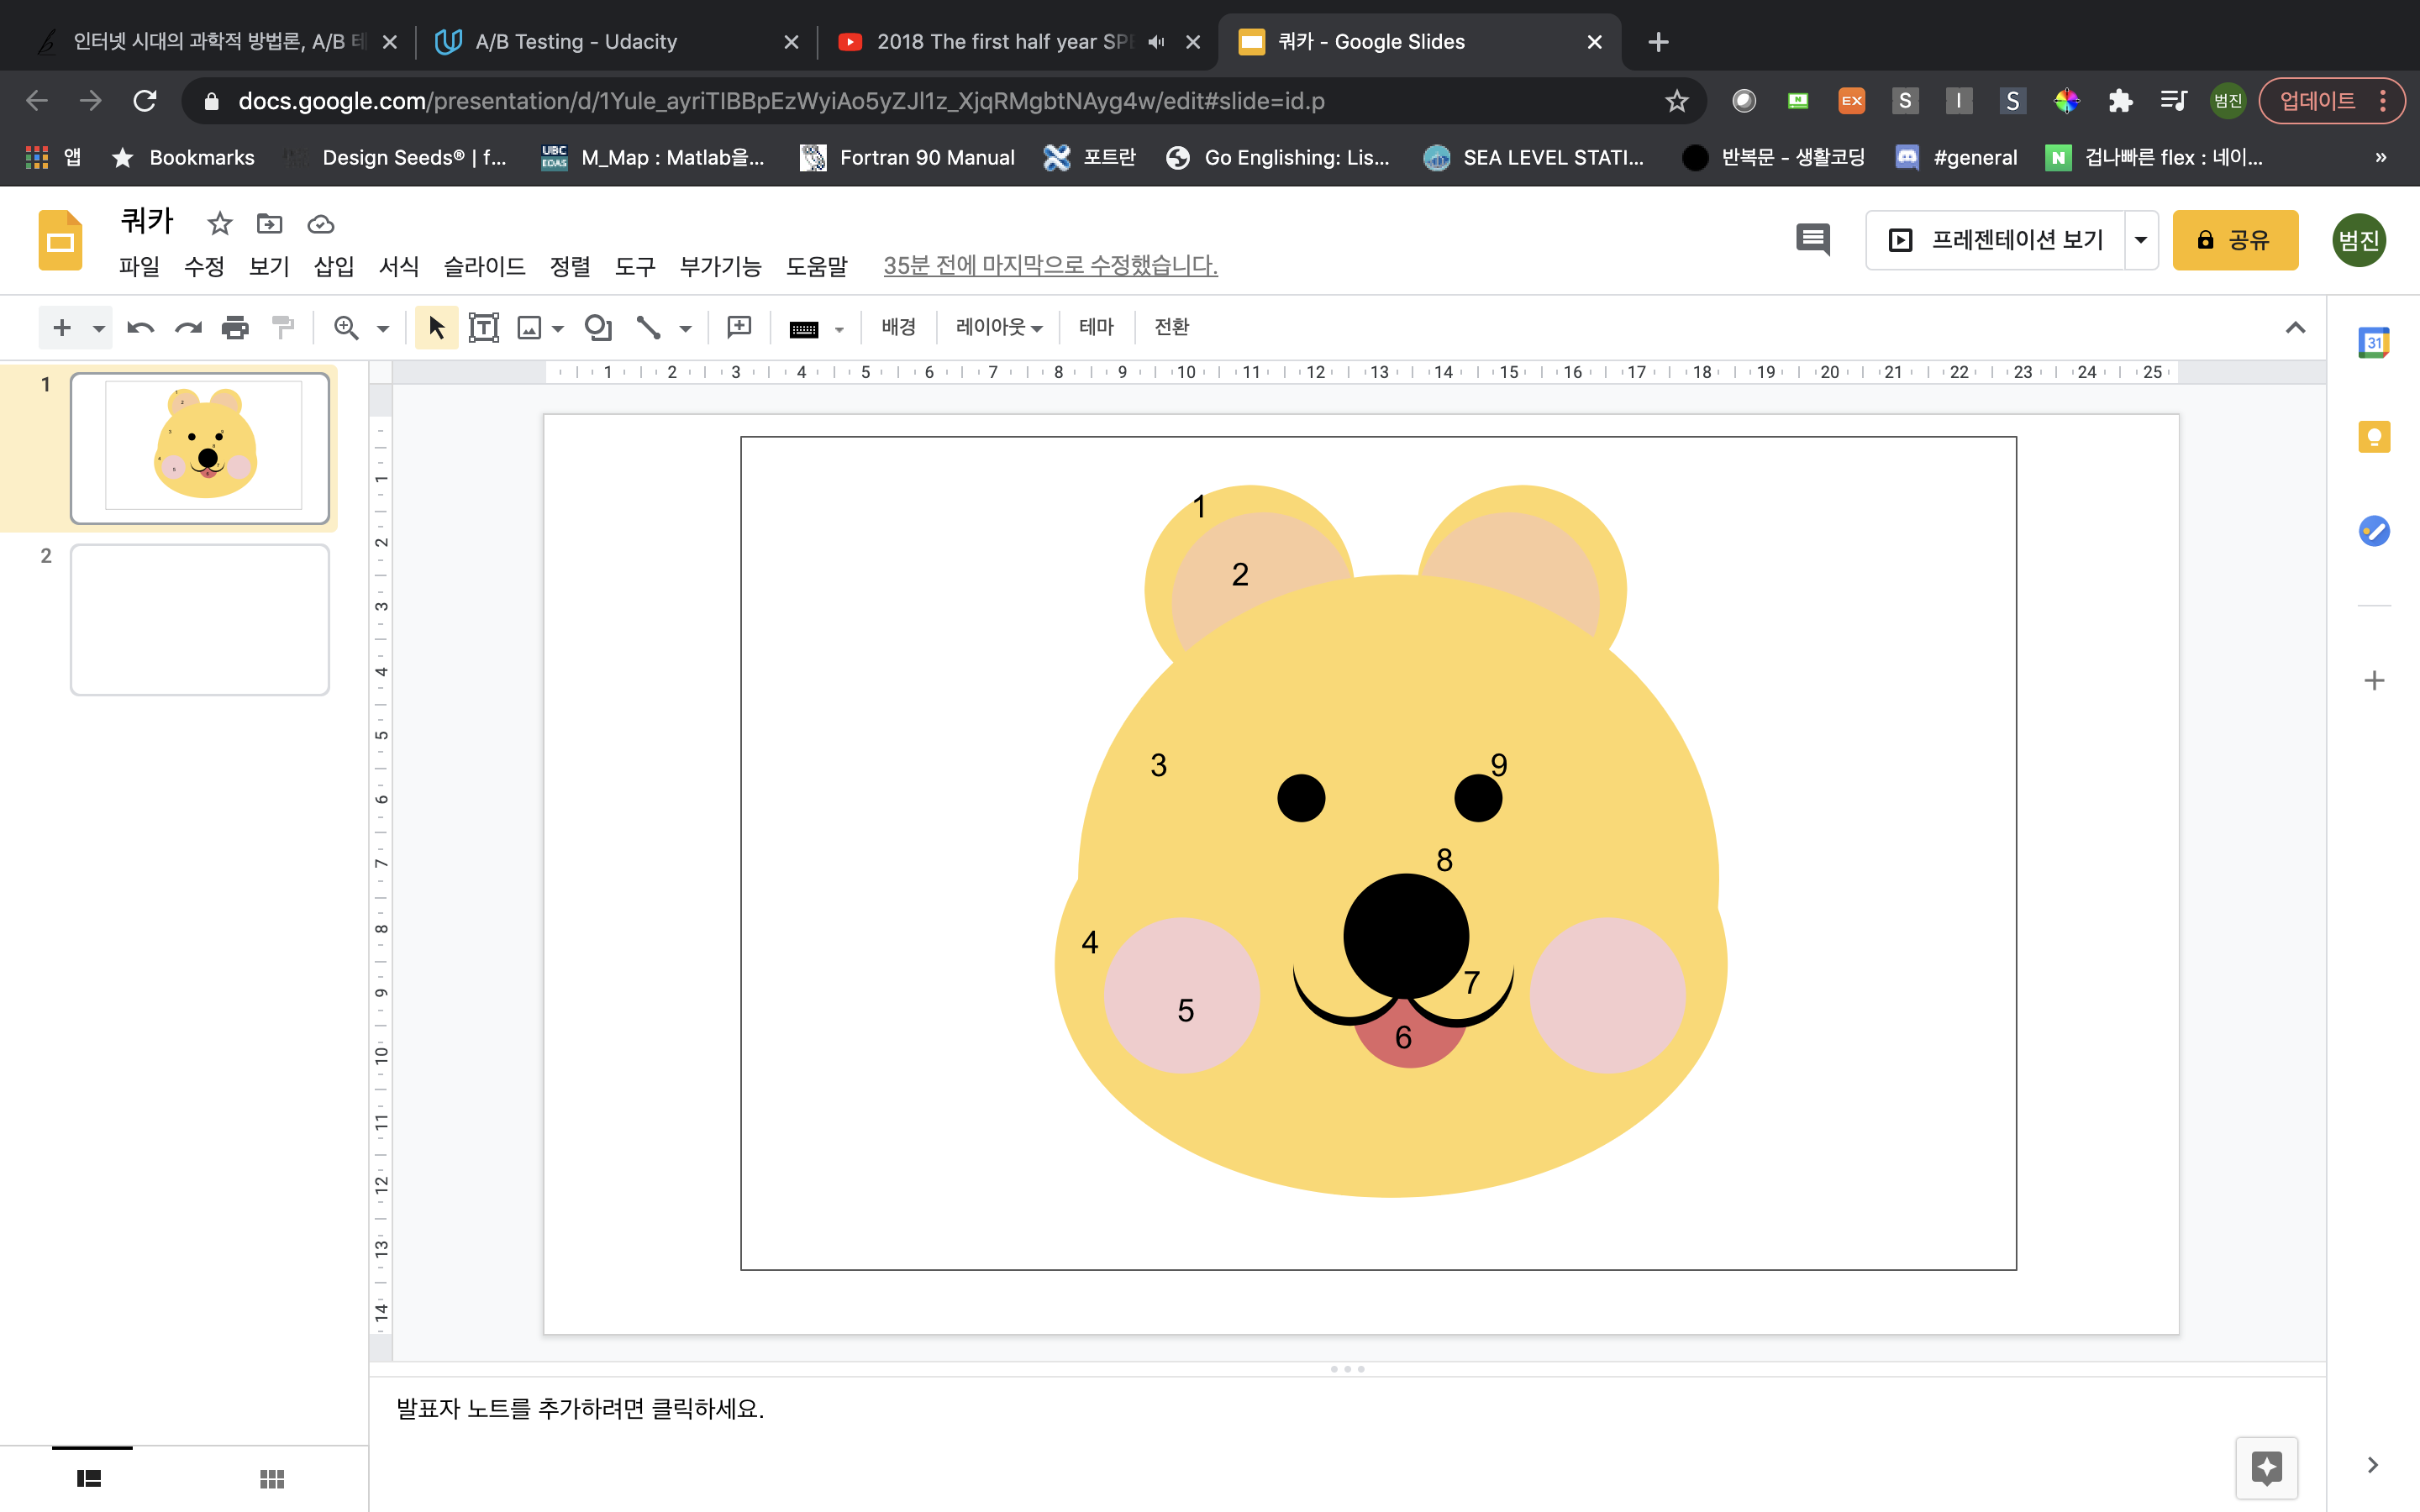Star the 쿼카 presentation

(220, 223)
